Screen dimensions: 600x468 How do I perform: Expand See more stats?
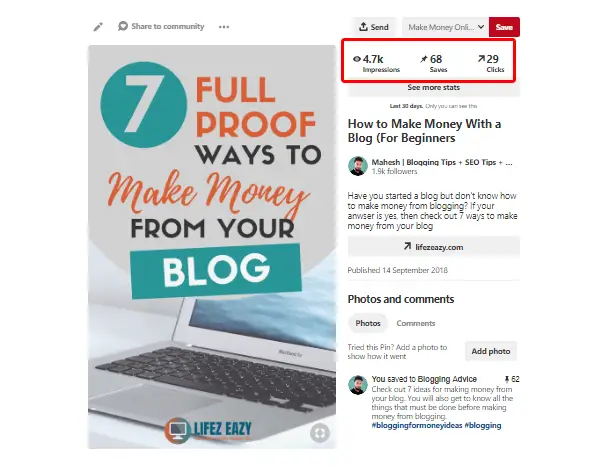[434, 88]
